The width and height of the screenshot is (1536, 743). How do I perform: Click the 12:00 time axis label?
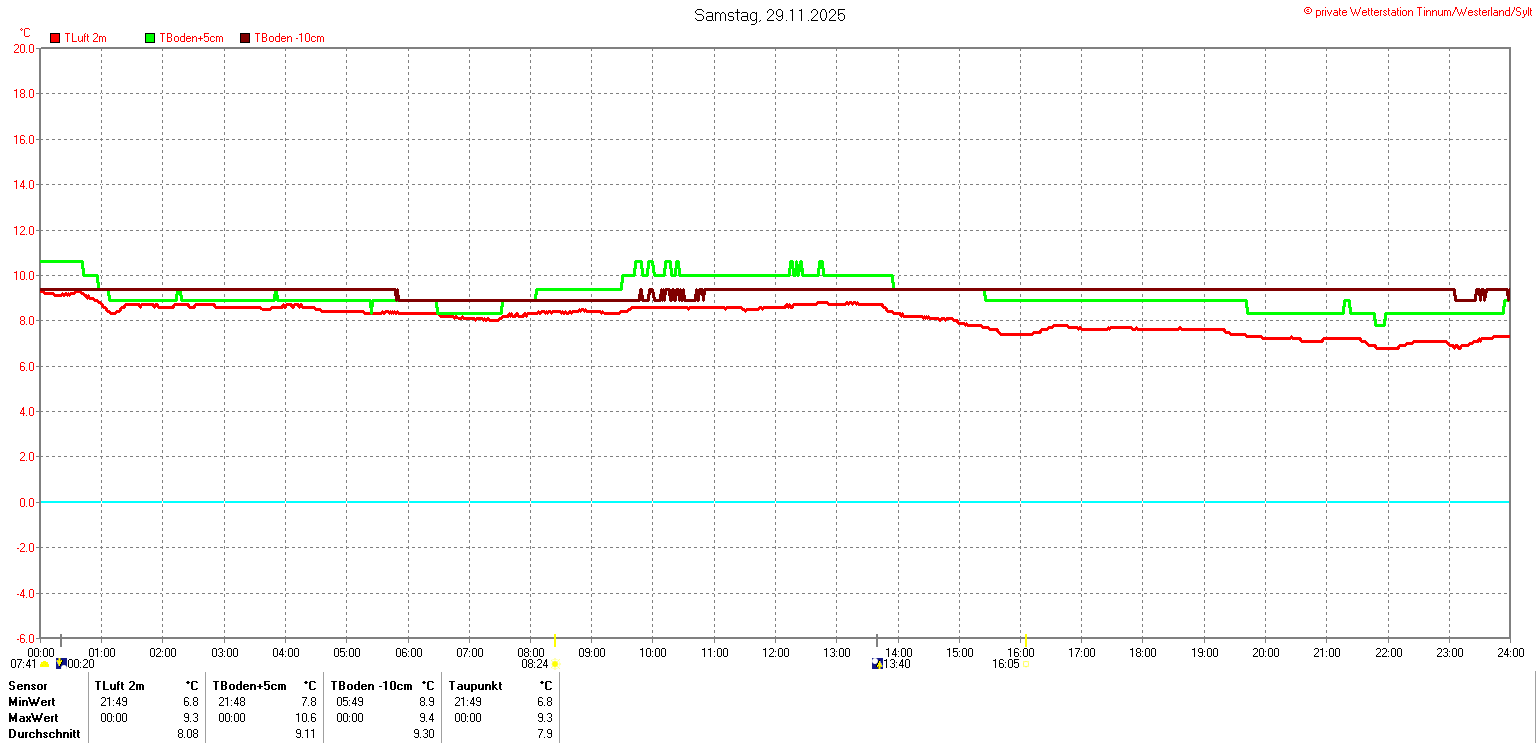pos(775,653)
